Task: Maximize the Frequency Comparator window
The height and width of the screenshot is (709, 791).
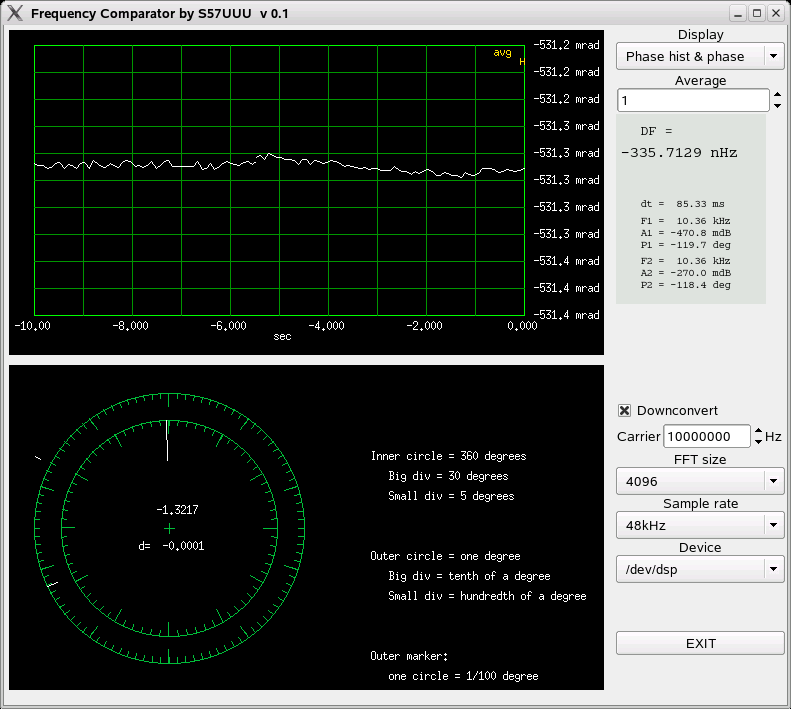Action: 757,14
